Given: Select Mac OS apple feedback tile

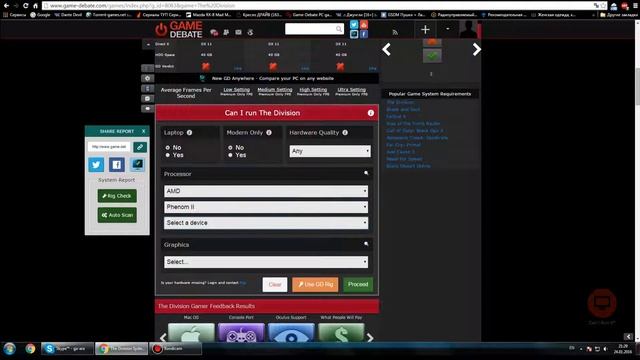Looking at the screenshot, I should (x=191, y=333).
